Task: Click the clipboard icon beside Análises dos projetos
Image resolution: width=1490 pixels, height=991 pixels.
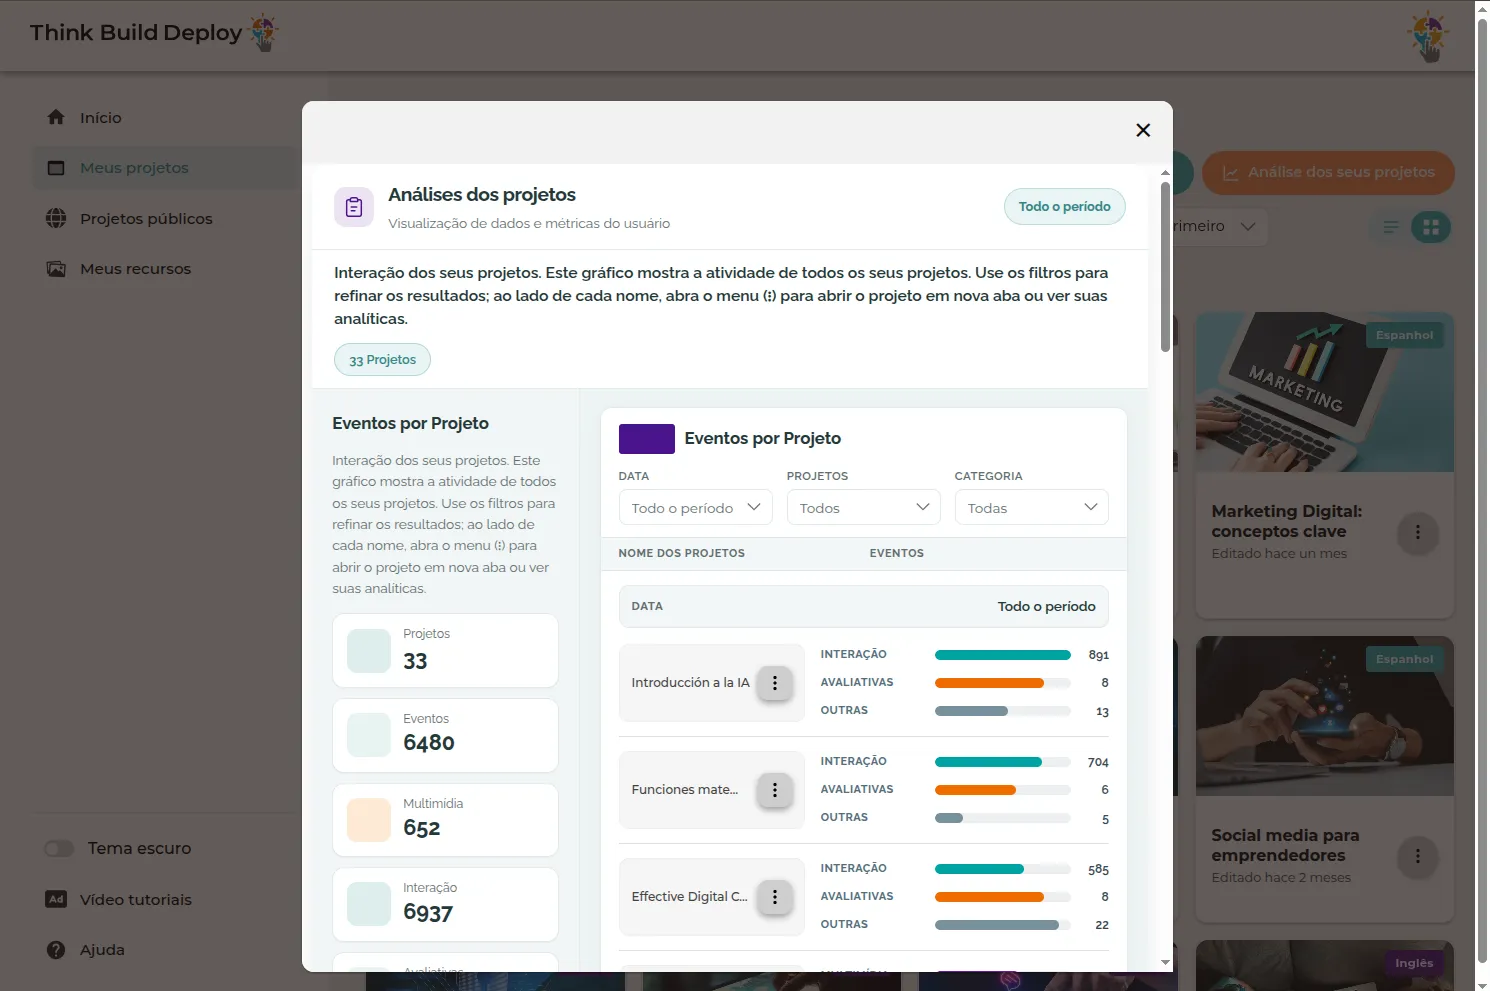Action: point(354,207)
